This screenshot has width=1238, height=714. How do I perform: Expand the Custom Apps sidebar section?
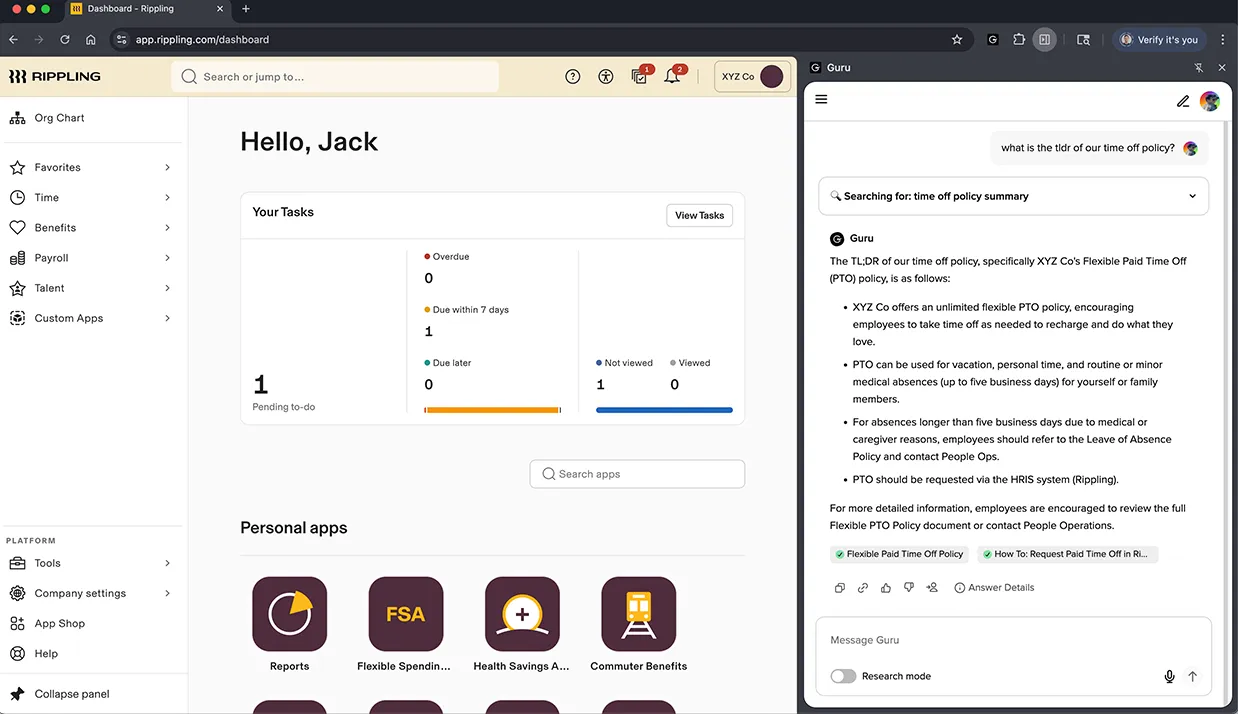pos(90,318)
